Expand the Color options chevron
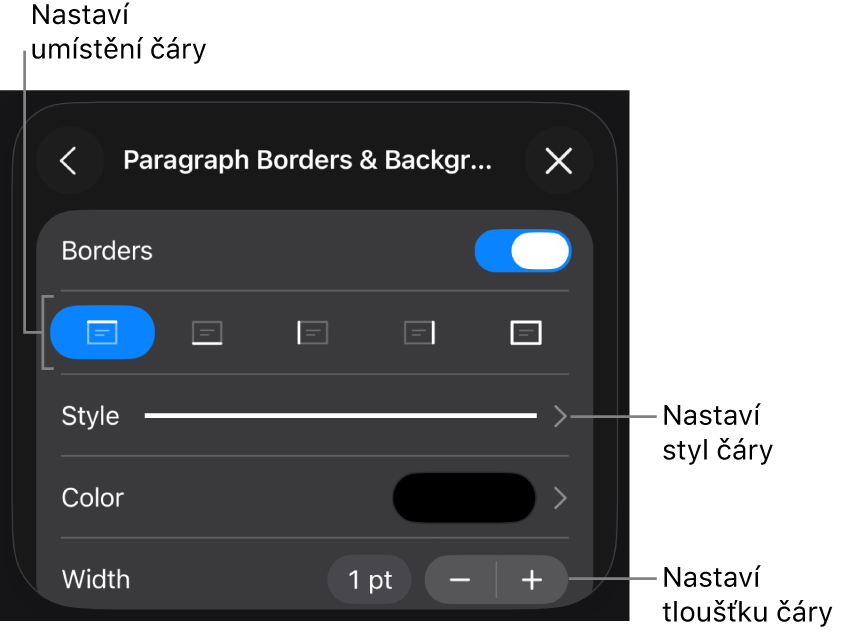This screenshot has width=849, height=630. coord(560,498)
